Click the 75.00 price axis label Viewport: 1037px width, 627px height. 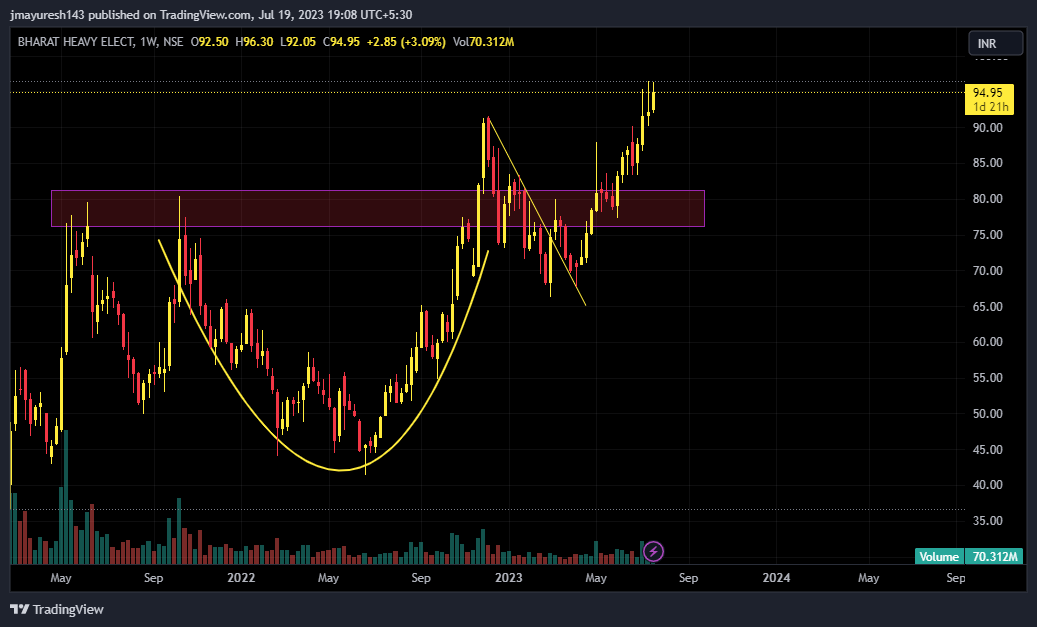987,235
